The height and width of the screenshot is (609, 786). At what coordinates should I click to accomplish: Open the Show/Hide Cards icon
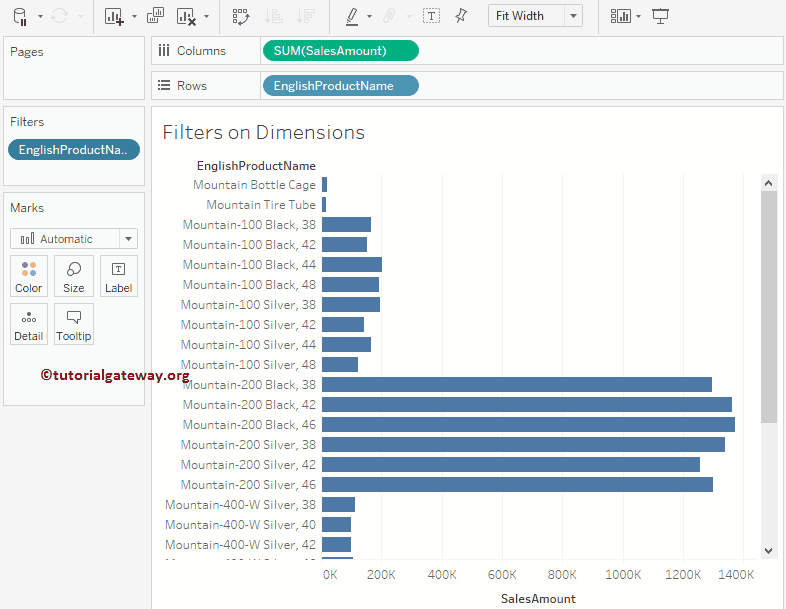pos(621,16)
